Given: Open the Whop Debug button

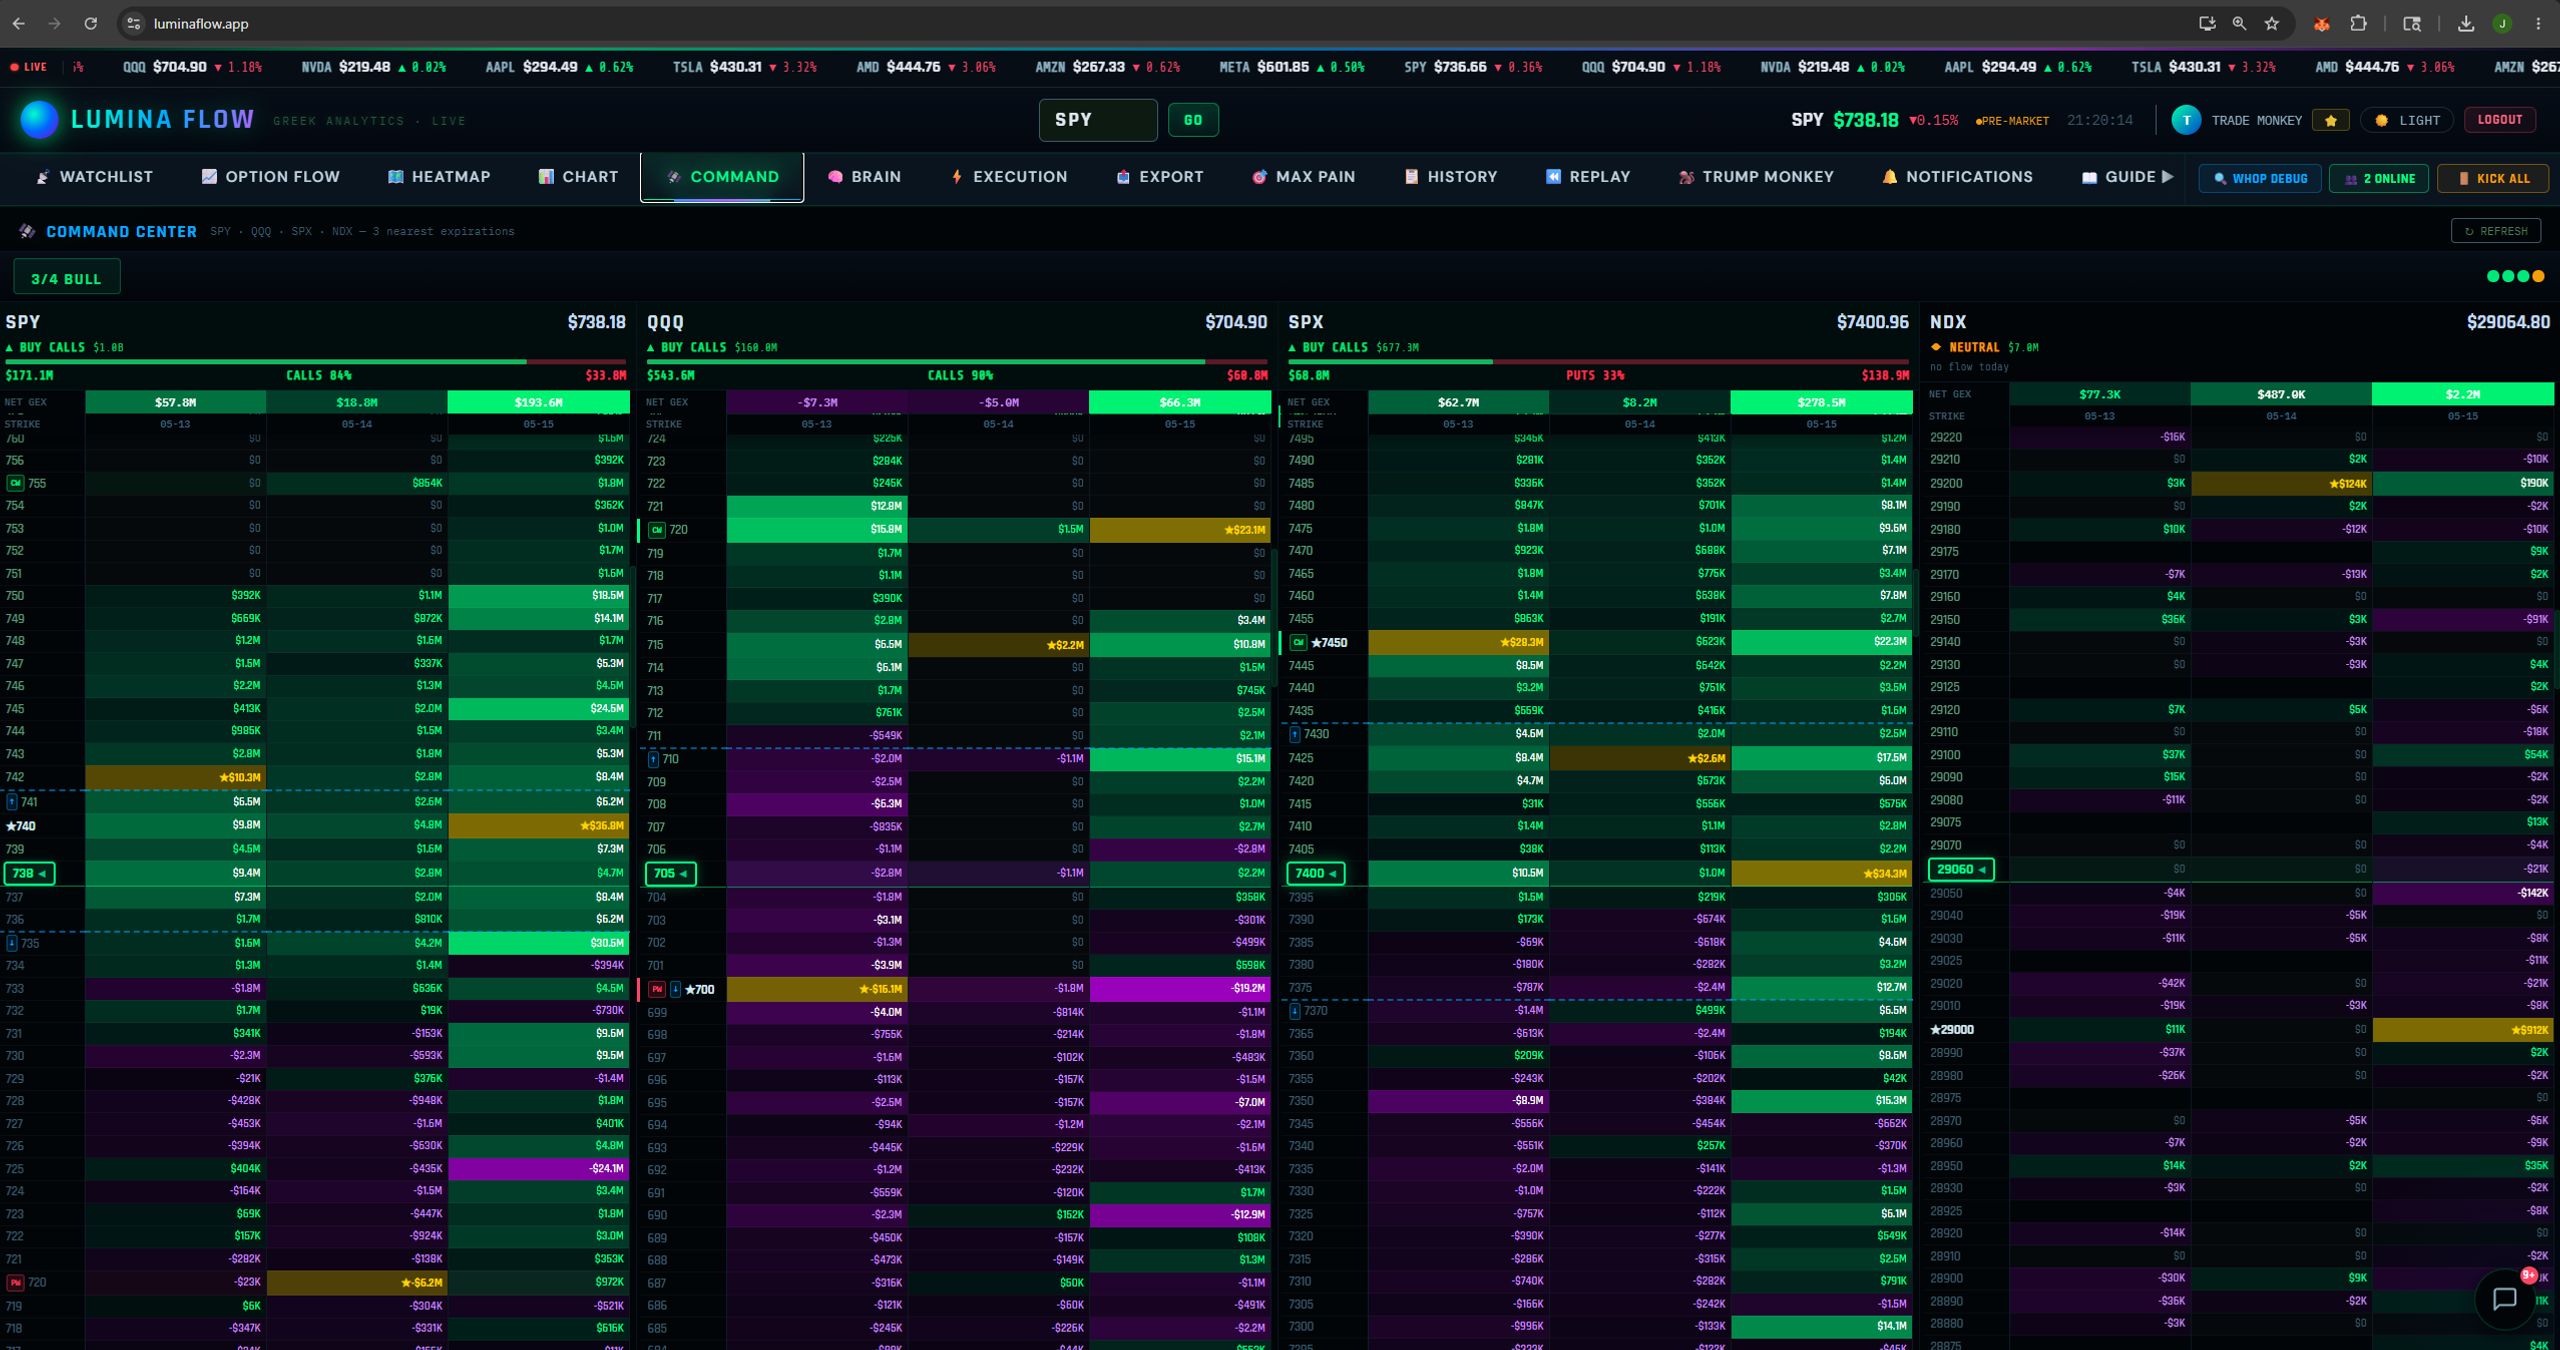Looking at the screenshot, I should pyautogui.click(x=2260, y=178).
